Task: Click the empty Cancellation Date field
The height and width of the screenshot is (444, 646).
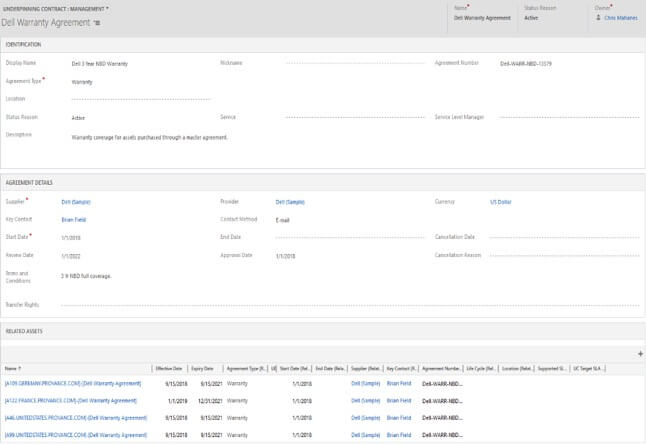Action: [x=564, y=238]
